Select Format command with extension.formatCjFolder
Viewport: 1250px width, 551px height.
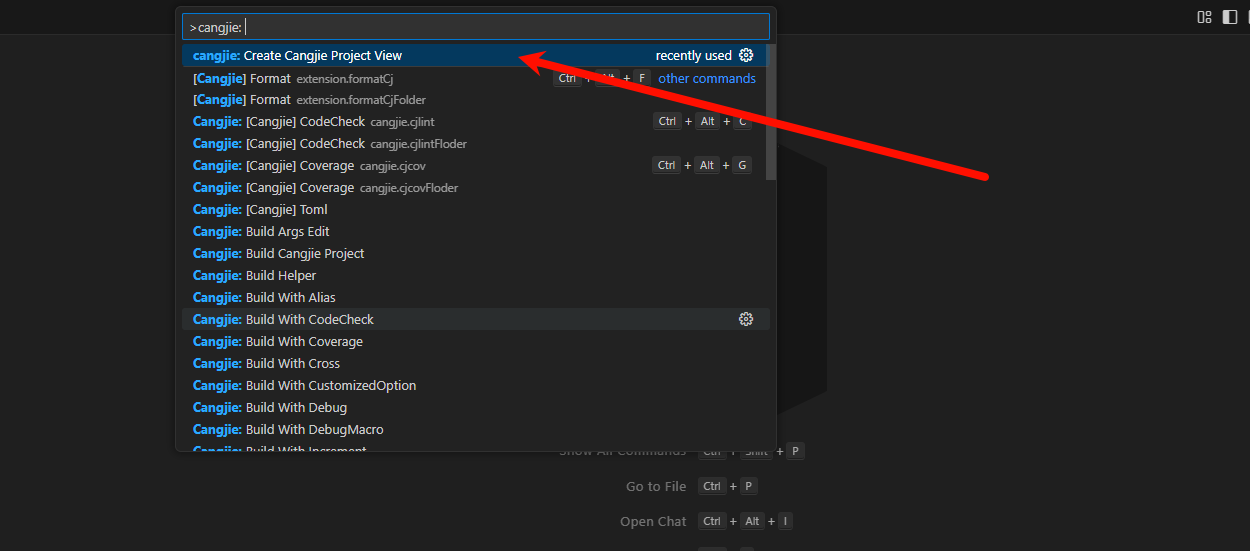pos(476,99)
